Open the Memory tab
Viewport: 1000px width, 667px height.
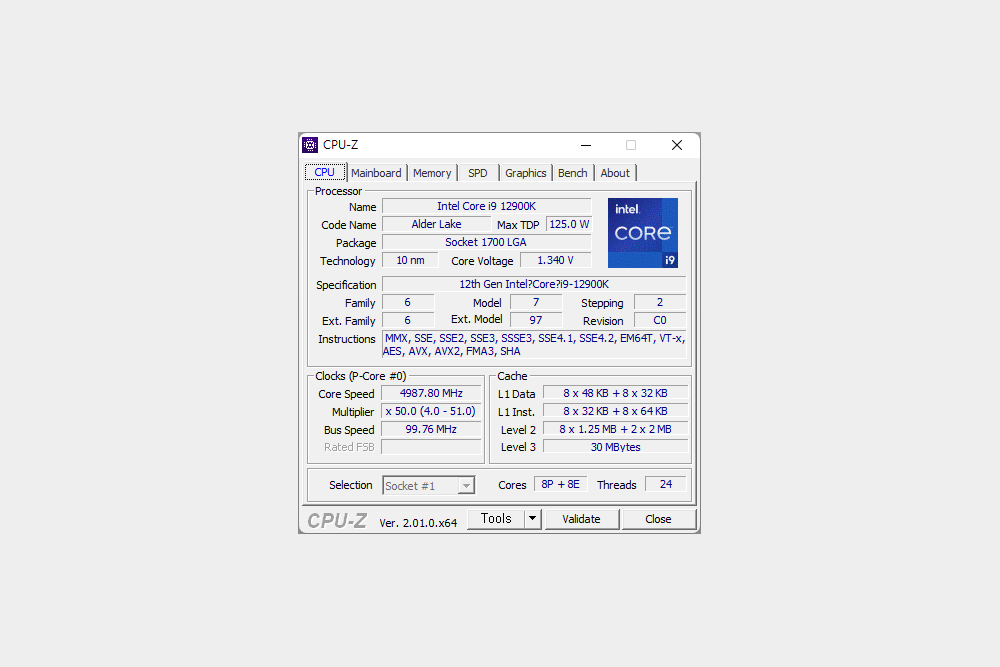(432, 173)
